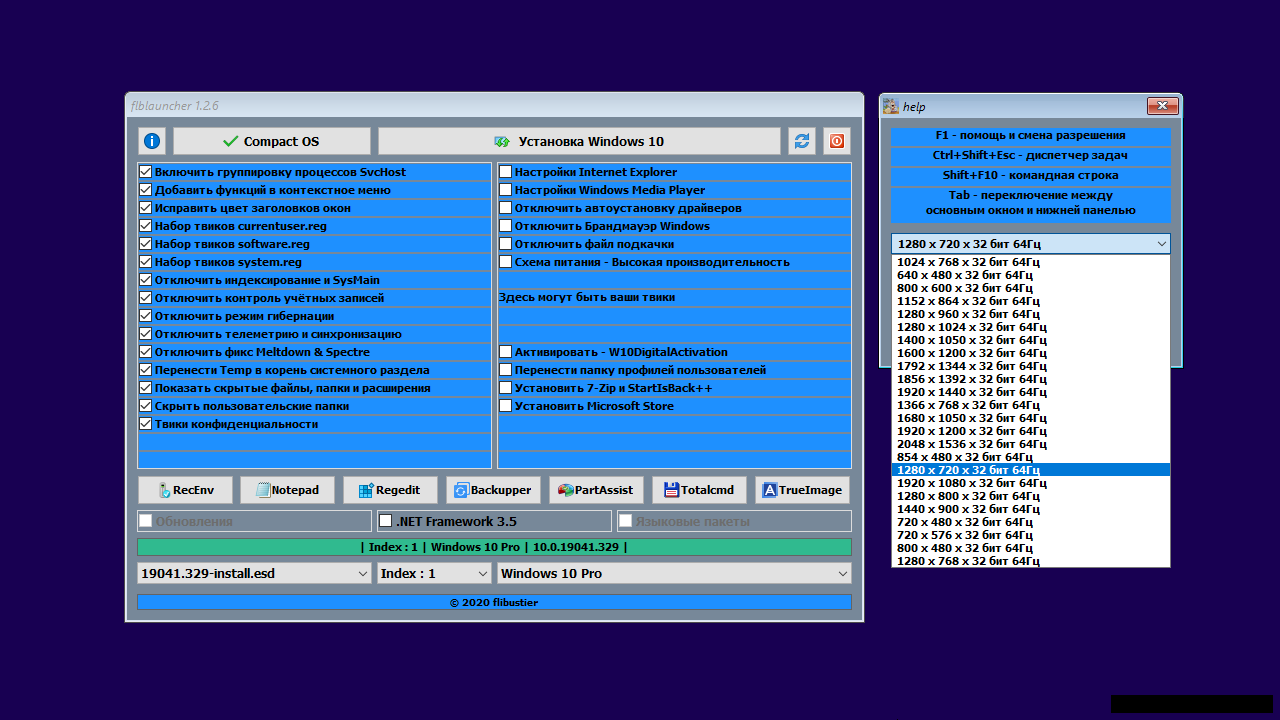
Task: Open the Index : 1 dropdown
Action: click(x=434, y=573)
